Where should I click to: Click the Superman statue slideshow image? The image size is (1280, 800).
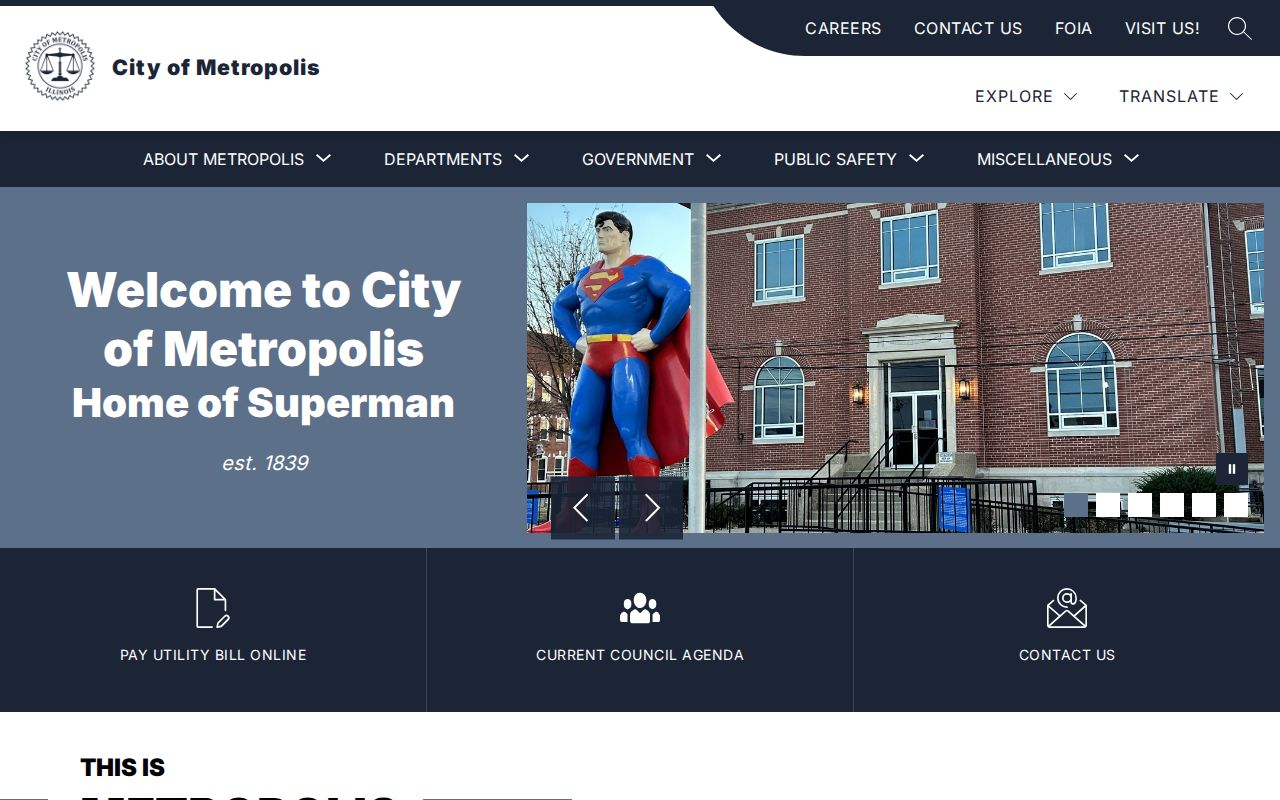[x=895, y=367]
